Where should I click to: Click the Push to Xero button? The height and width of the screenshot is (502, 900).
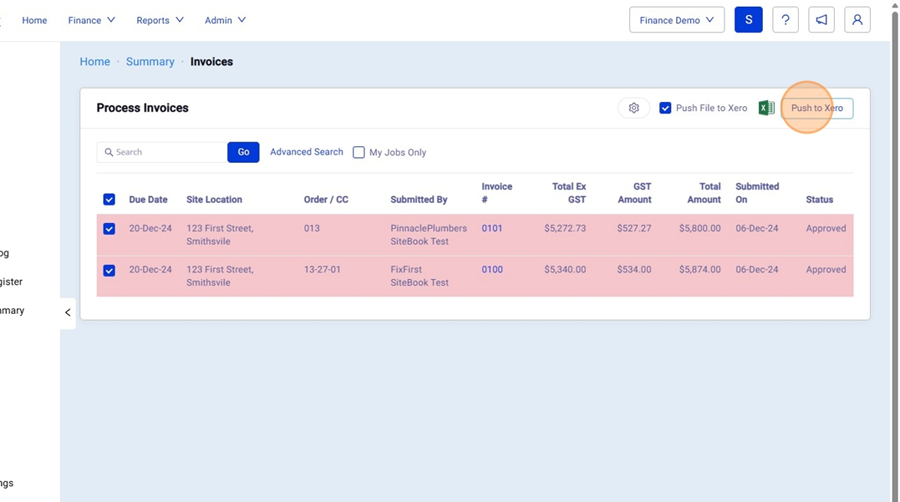(816, 108)
